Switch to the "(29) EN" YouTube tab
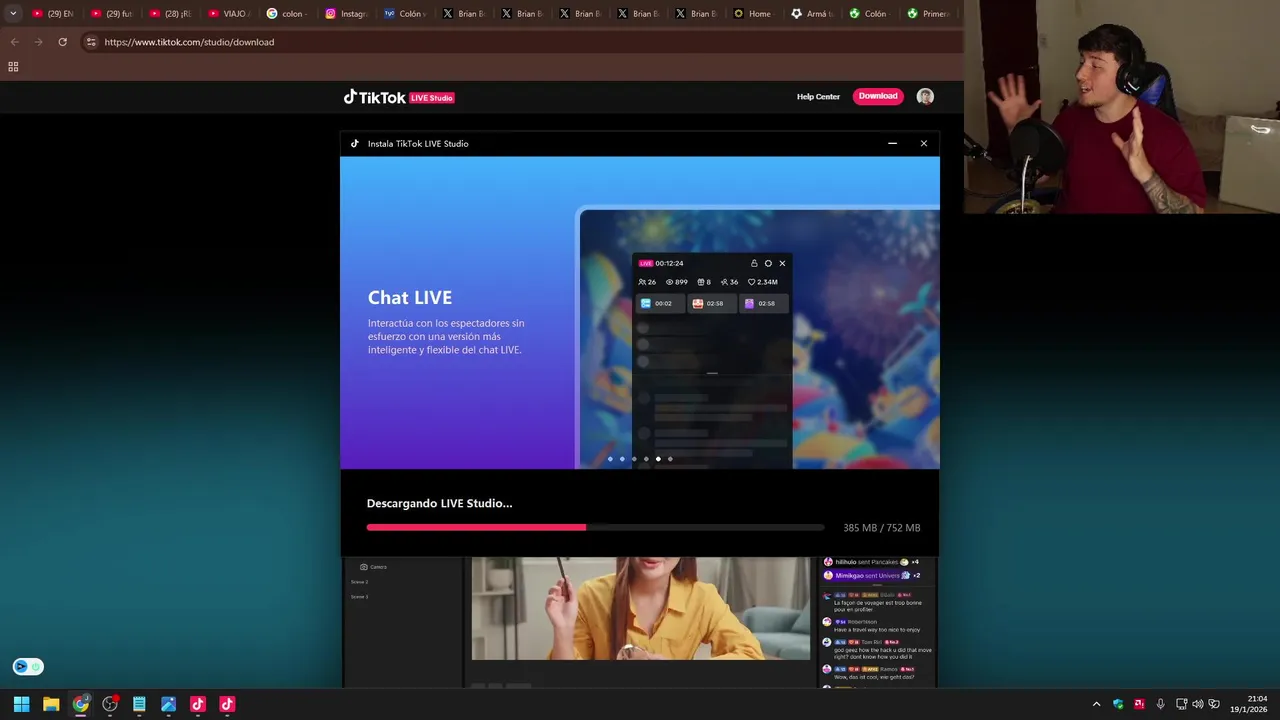This screenshot has height=720, width=1280. click(53, 14)
